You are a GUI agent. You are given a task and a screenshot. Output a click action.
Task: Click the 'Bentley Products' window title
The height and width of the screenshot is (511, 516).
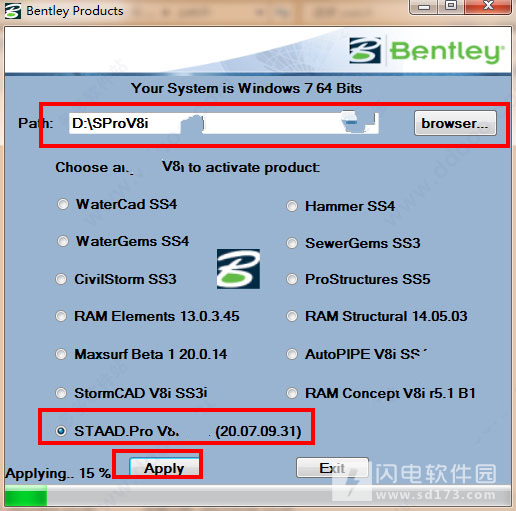pyautogui.click(x=75, y=11)
